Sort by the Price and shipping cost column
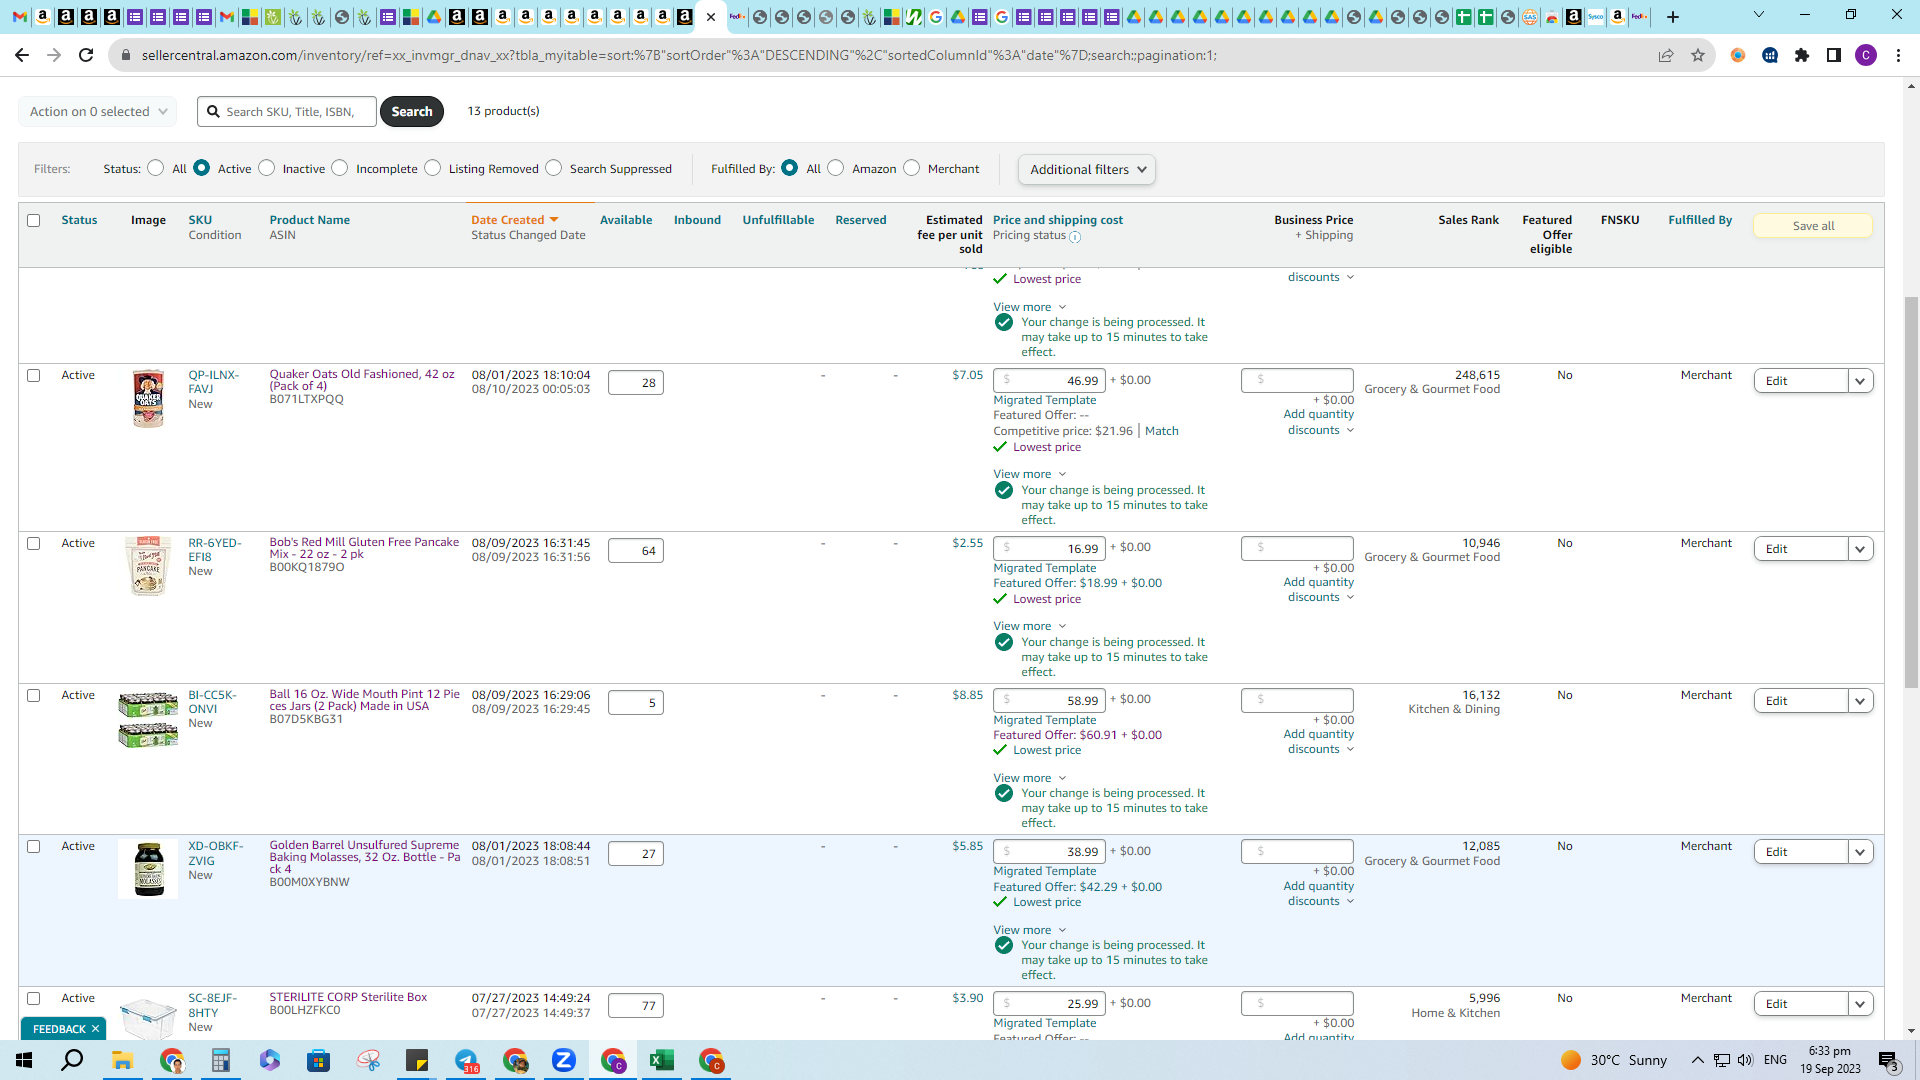1920x1080 pixels. 1058,220
